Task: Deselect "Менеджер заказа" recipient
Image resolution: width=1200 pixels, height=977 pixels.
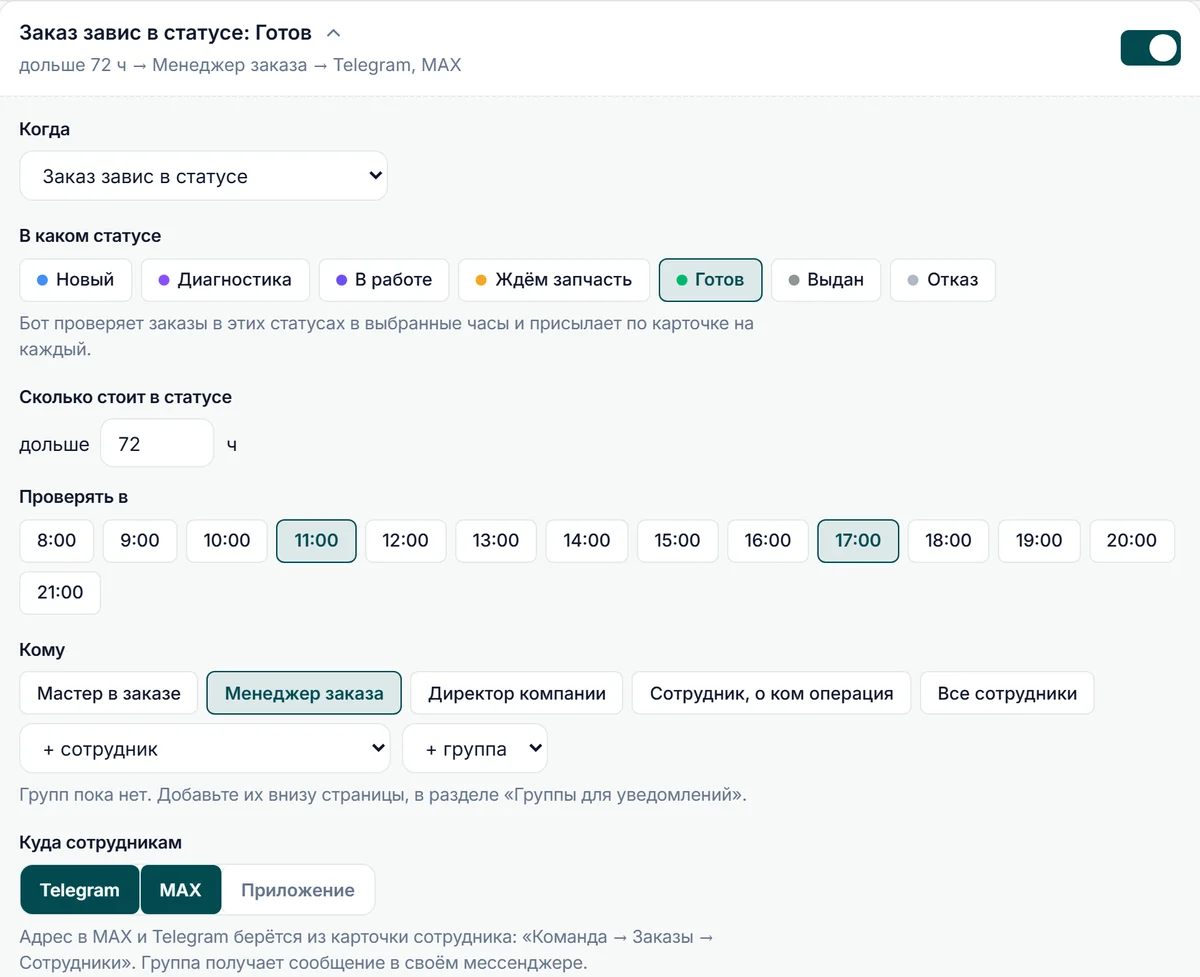Action: pyautogui.click(x=304, y=693)
